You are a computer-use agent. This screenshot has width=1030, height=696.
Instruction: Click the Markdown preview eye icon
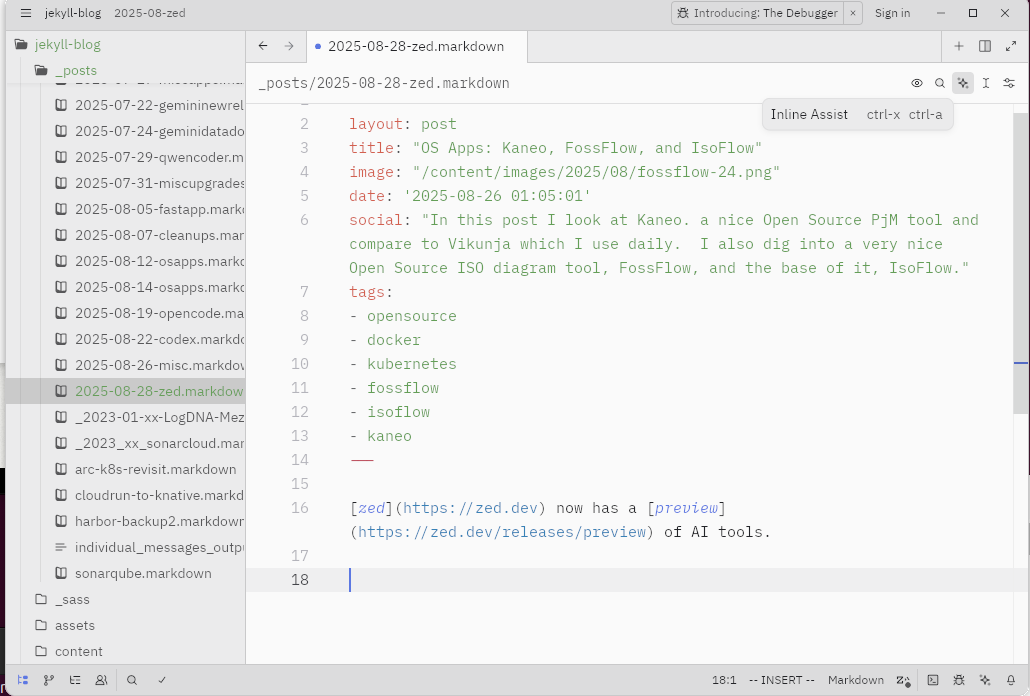pos(917,83)
